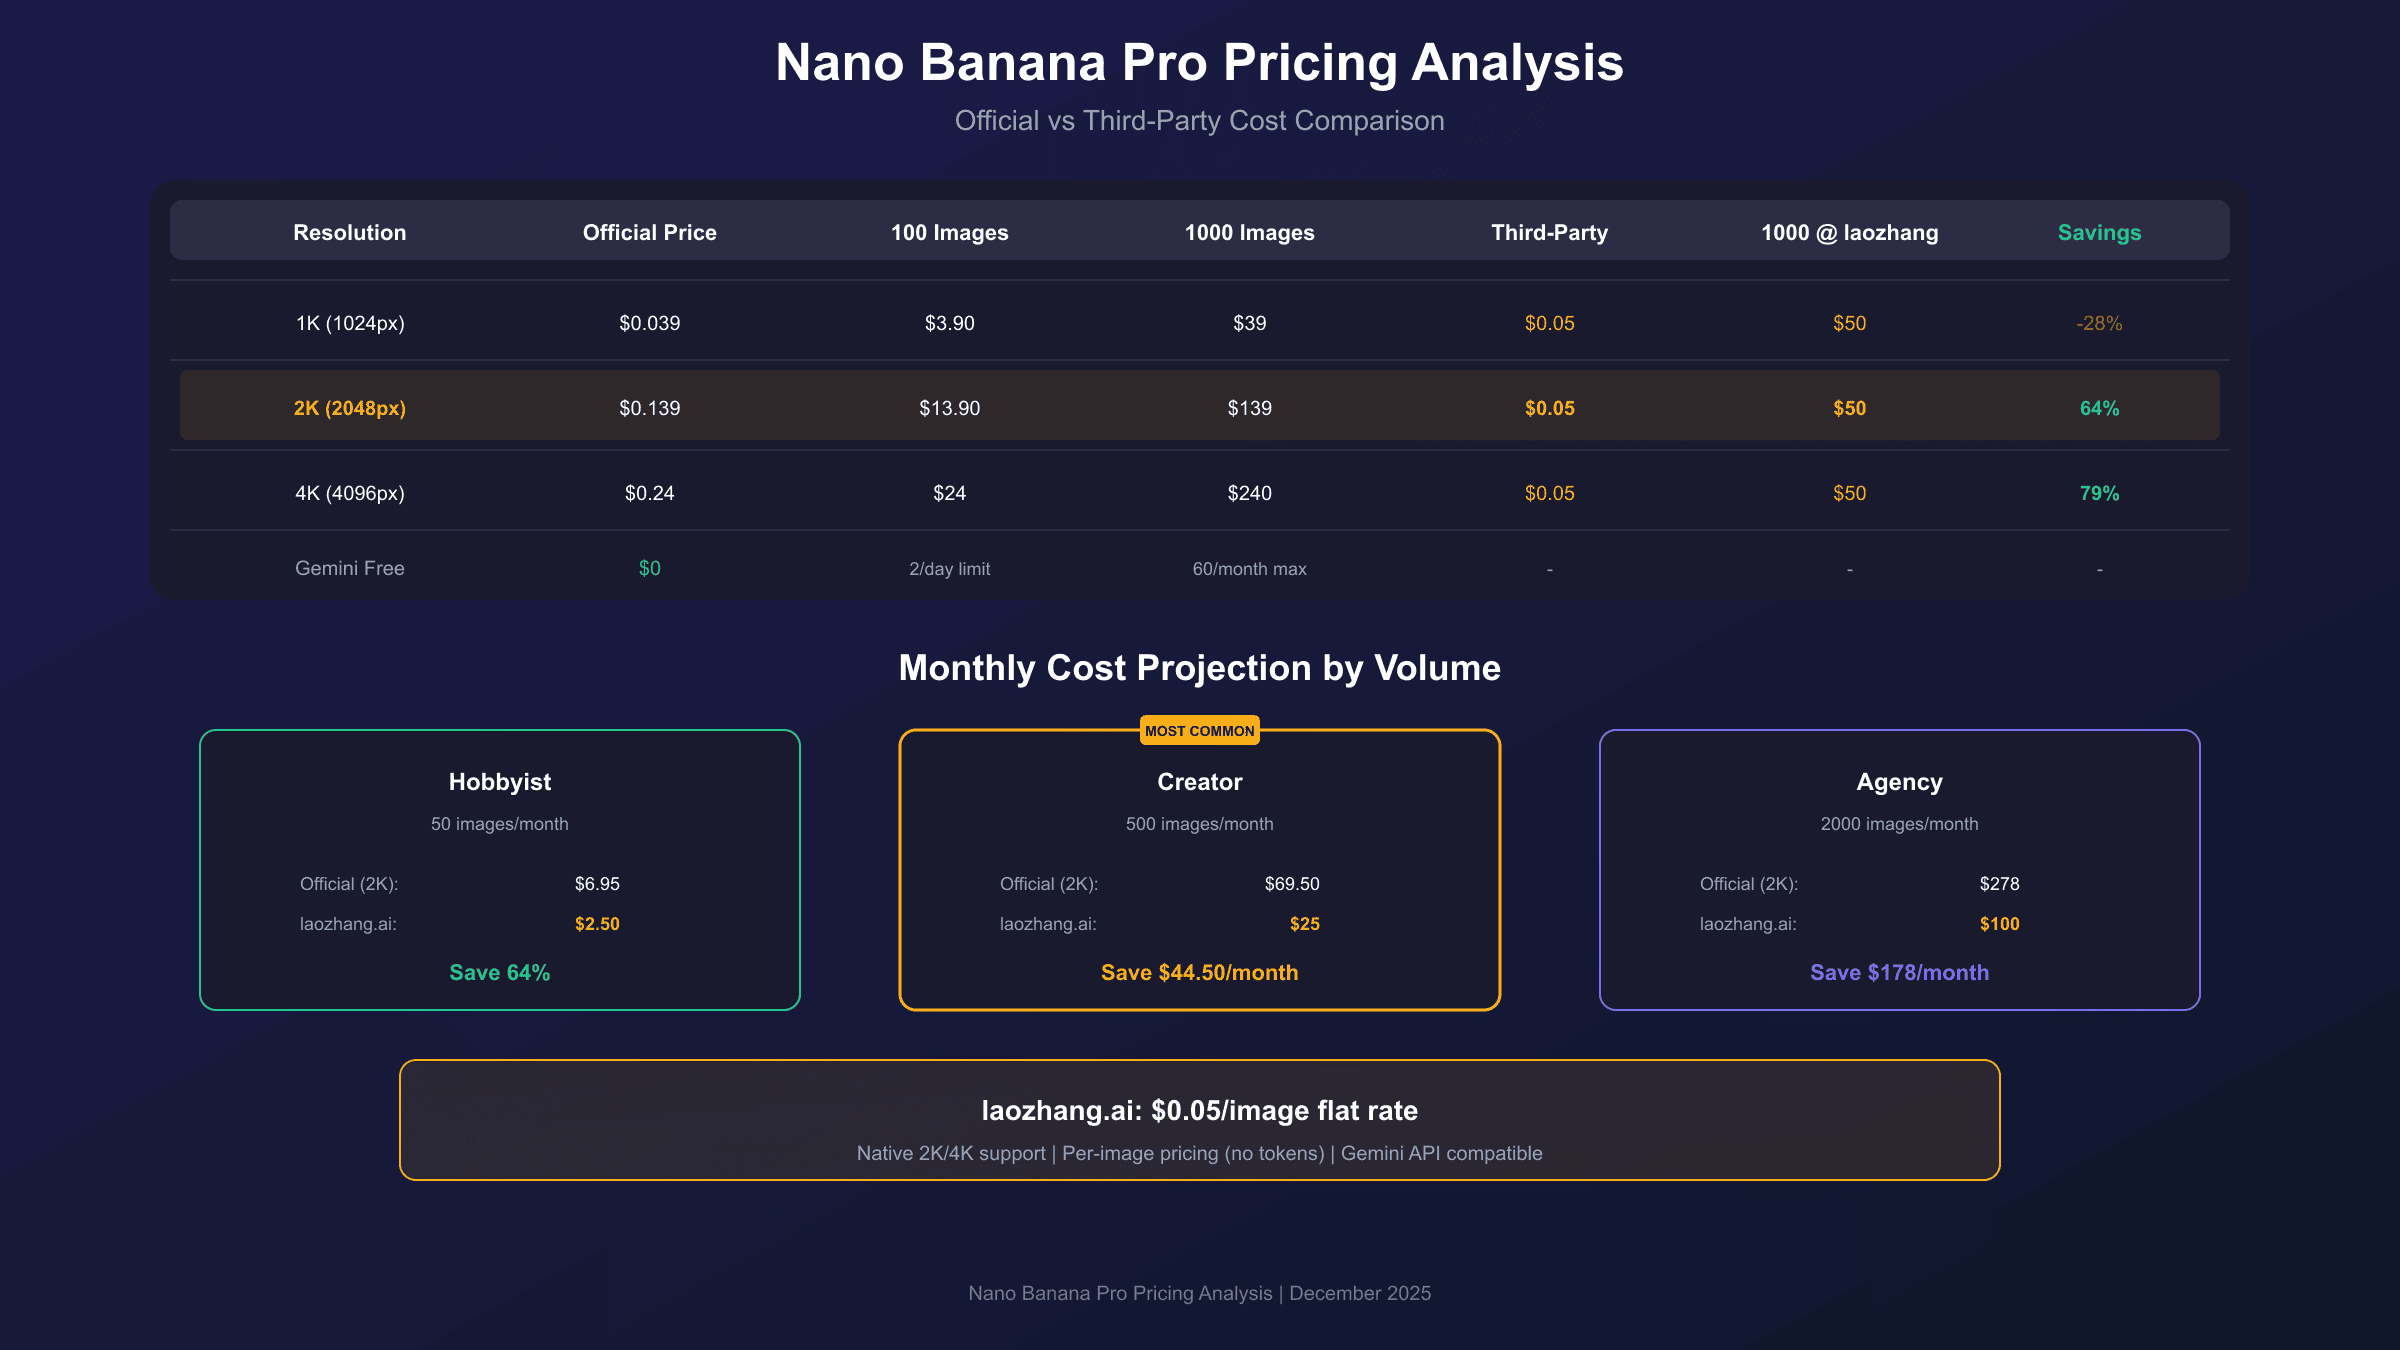Image resolution: width=2400 pixels, height=1350 pixels.
Task: Click the 79% savings value
Action: click(x=2099, y=493)
